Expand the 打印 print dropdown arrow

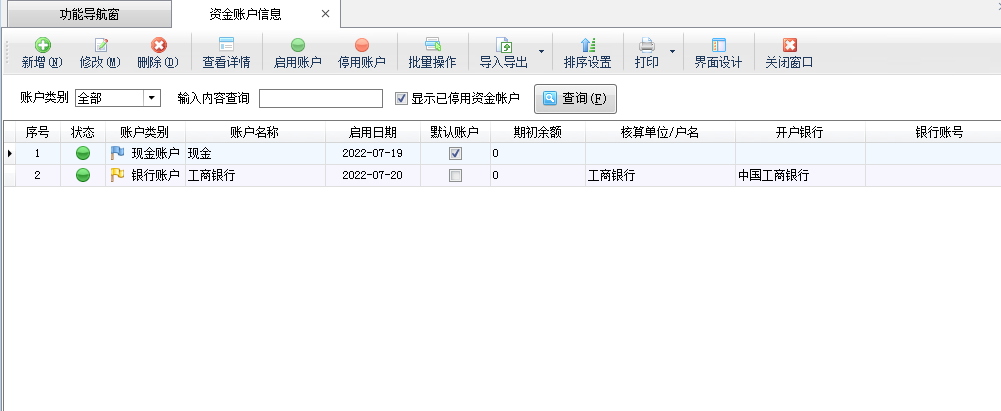(672, 51)
